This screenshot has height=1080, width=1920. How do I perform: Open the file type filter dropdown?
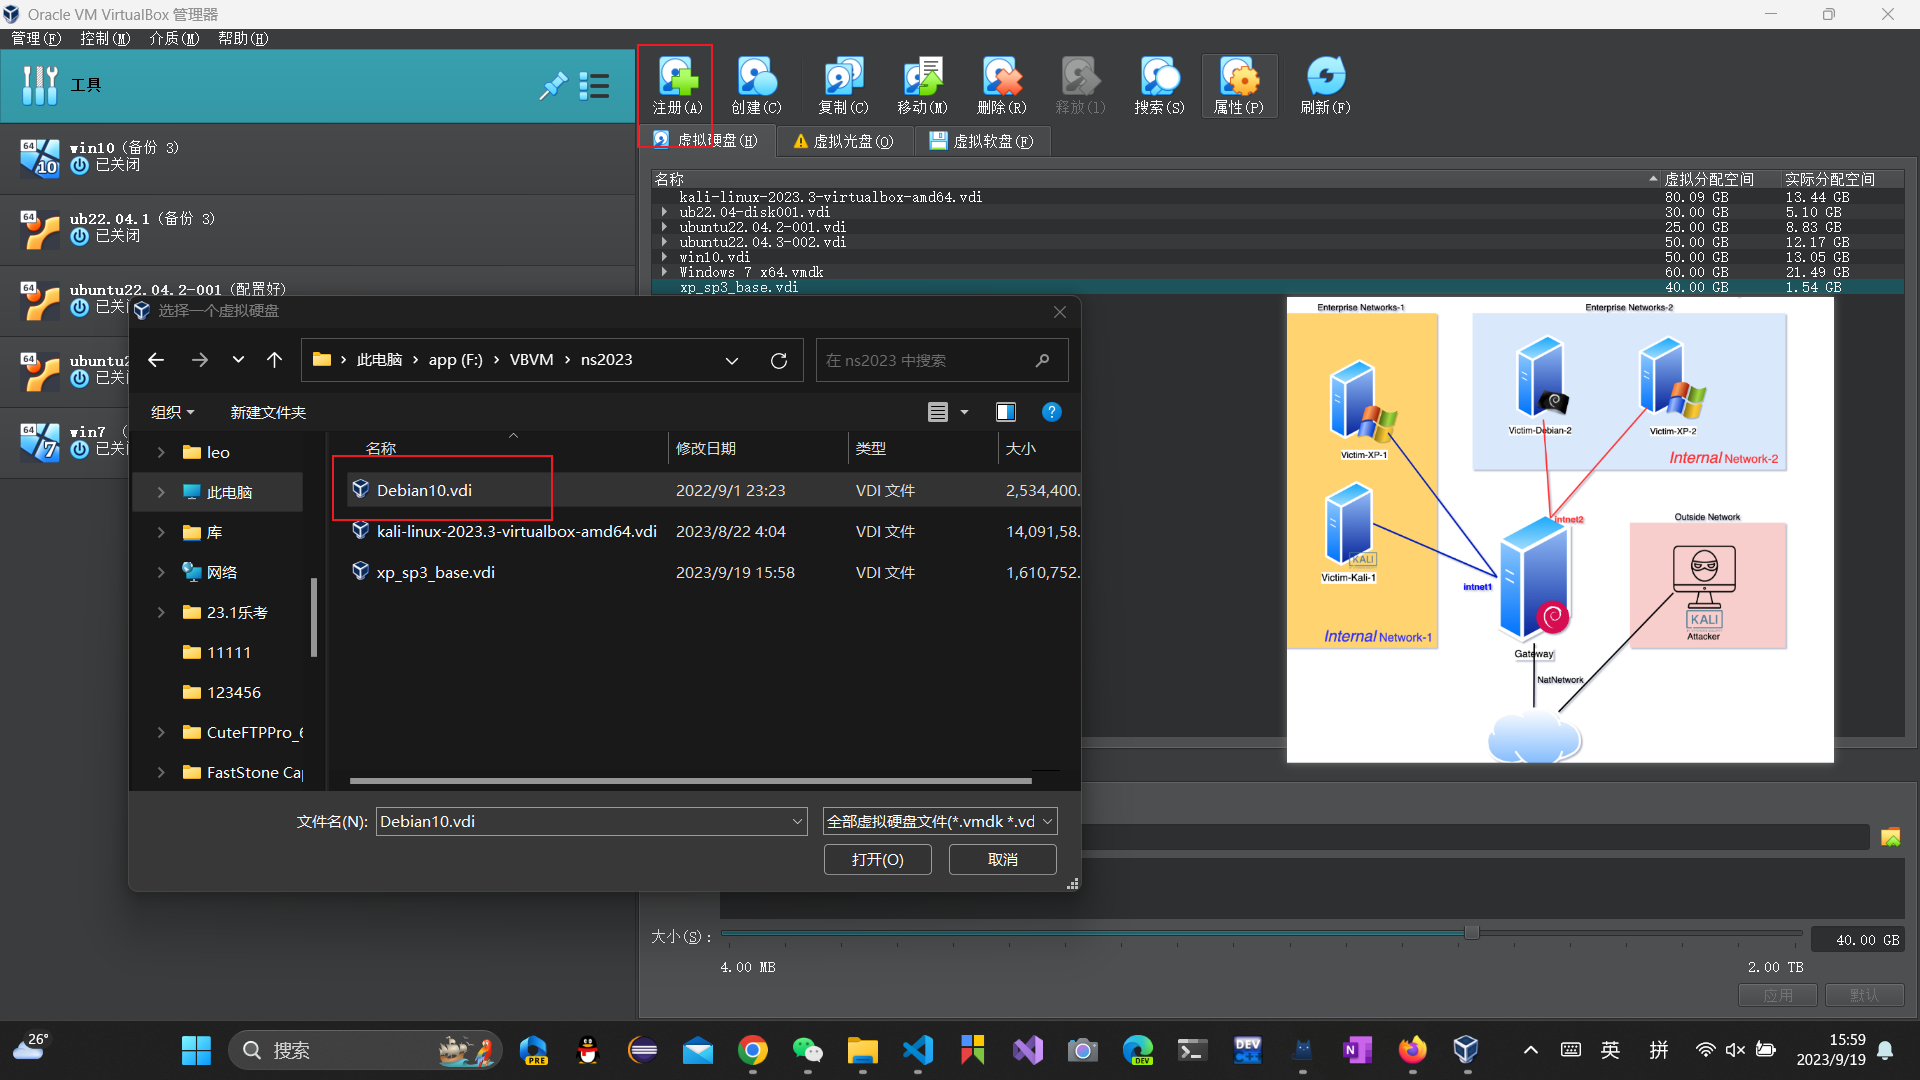940,821
